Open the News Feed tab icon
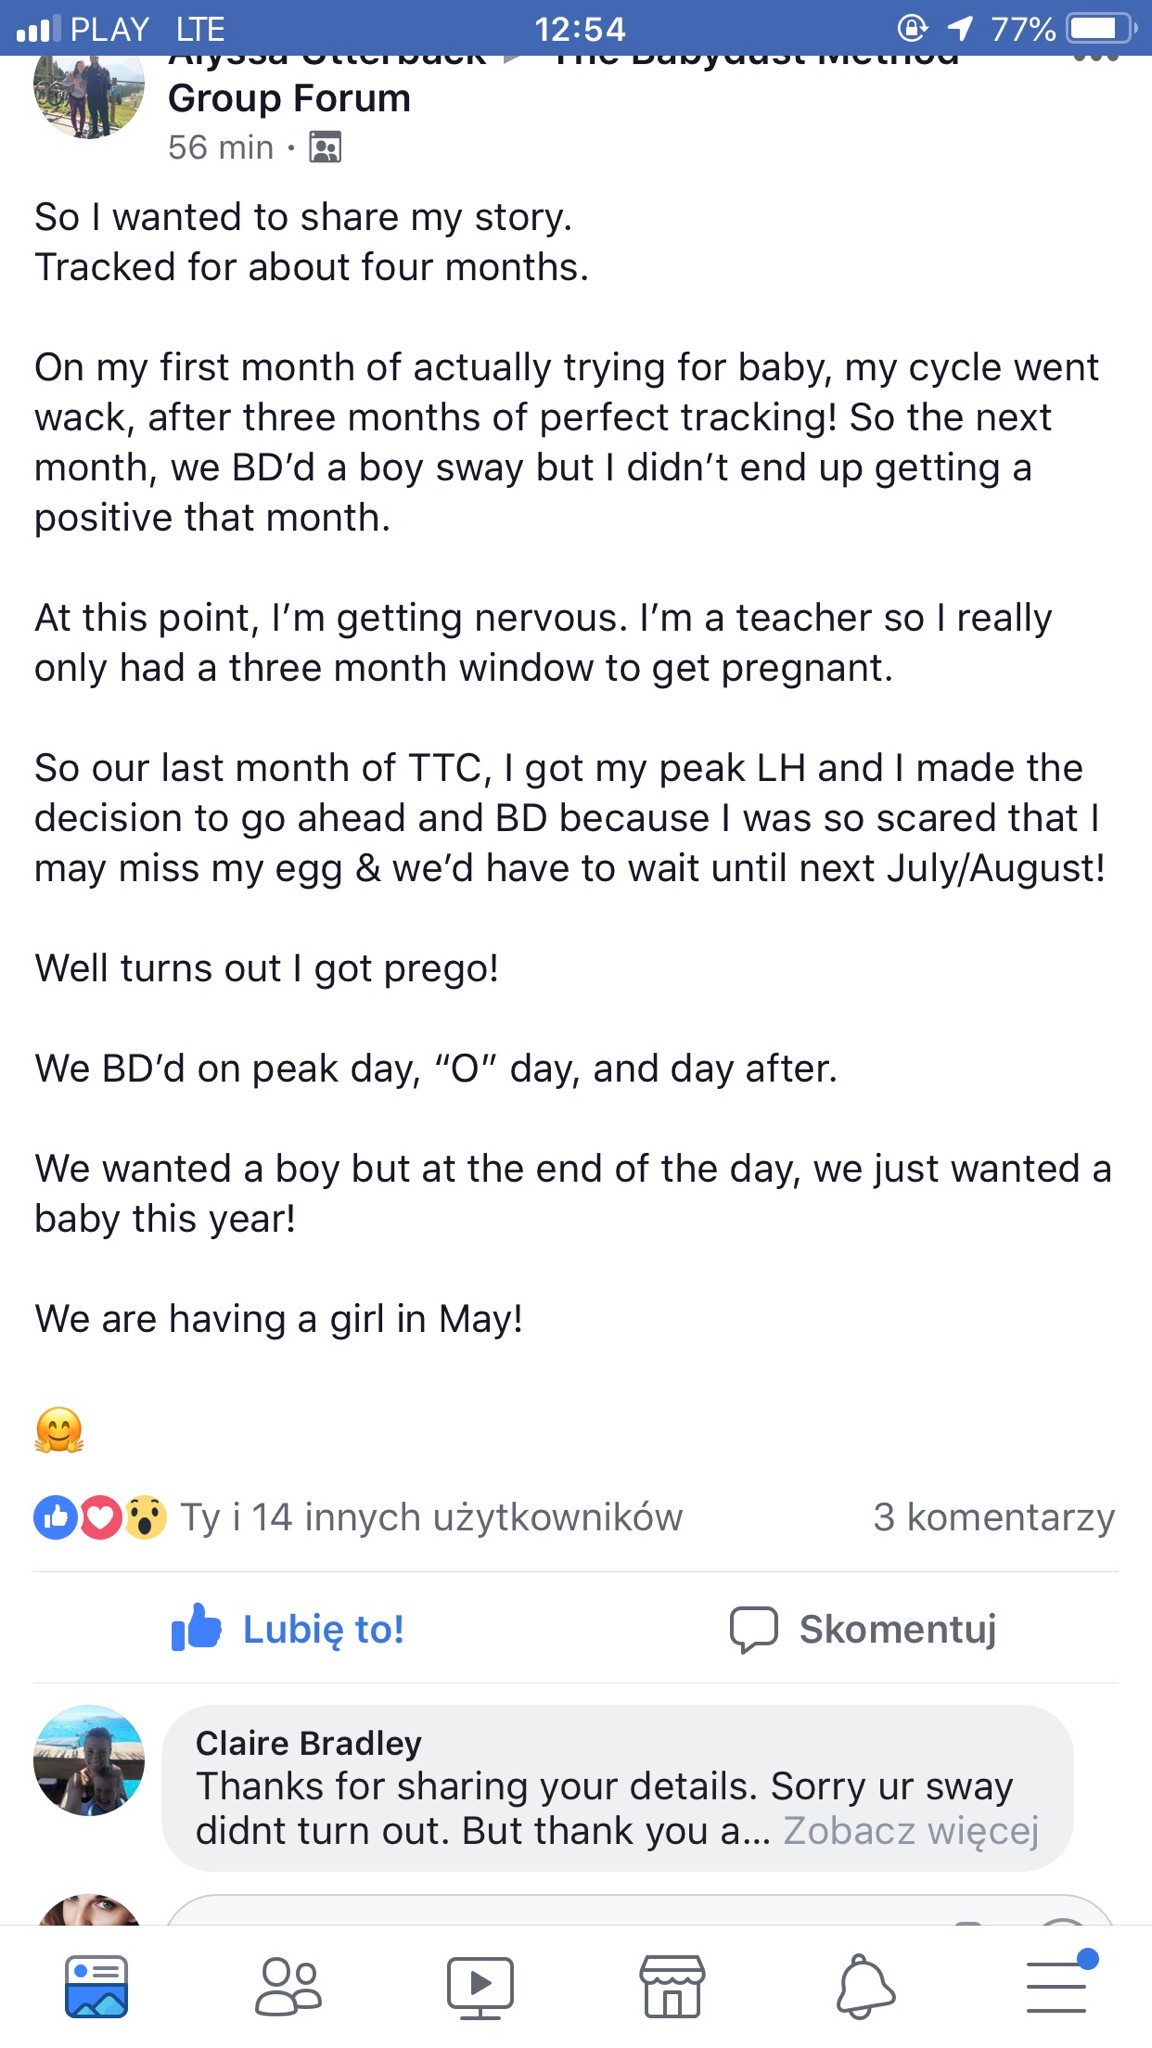Image resolution: width=1152 pixels, height=2048 pixels. (x=96, y=1986)
